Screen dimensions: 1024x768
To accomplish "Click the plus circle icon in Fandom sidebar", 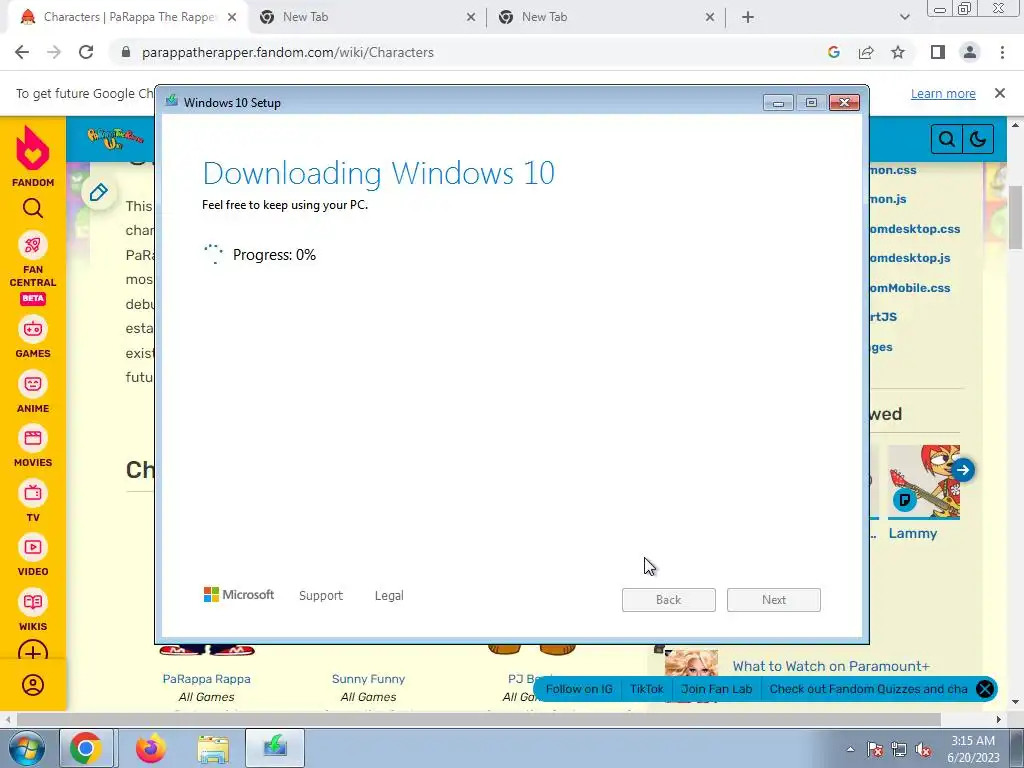I will pos(33,652).
